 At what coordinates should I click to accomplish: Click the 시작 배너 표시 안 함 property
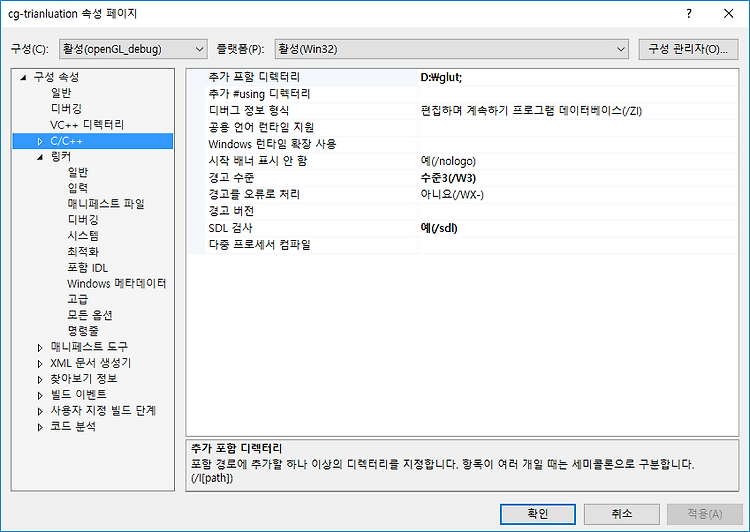click(257, 161)
